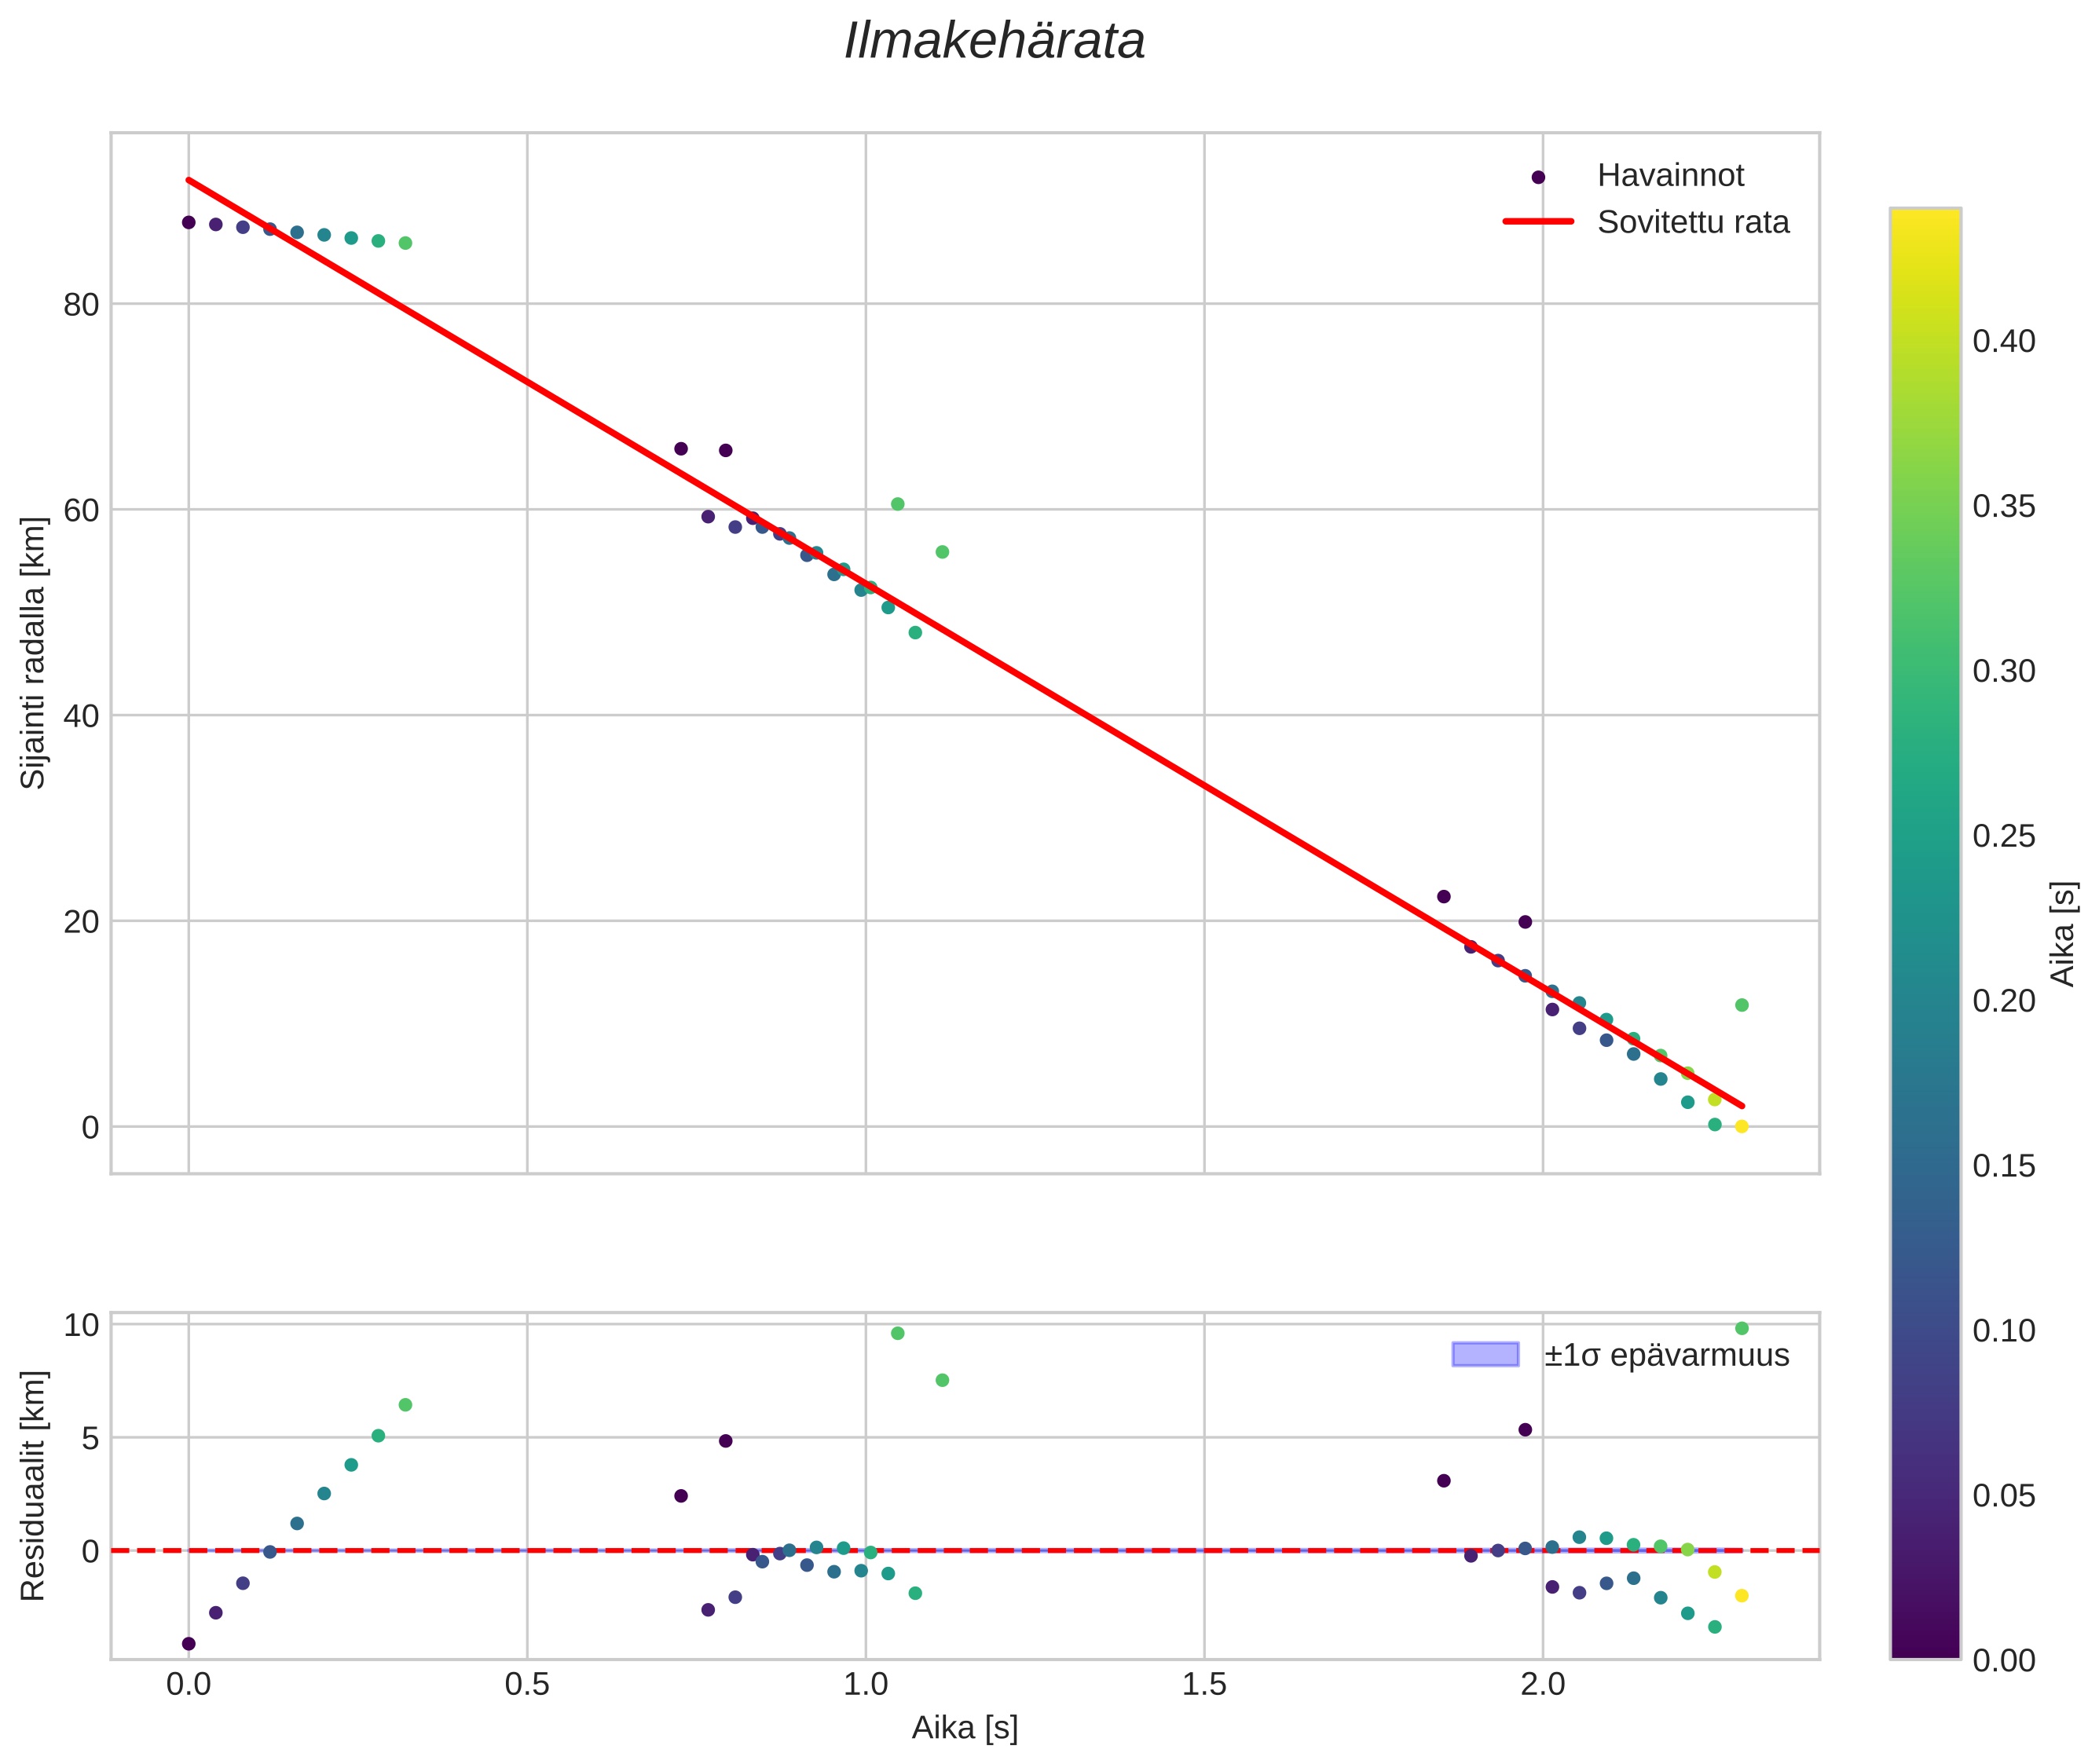Click the green outlier point near 60 km
The image size is (2099, 1764).
(897, 504)
